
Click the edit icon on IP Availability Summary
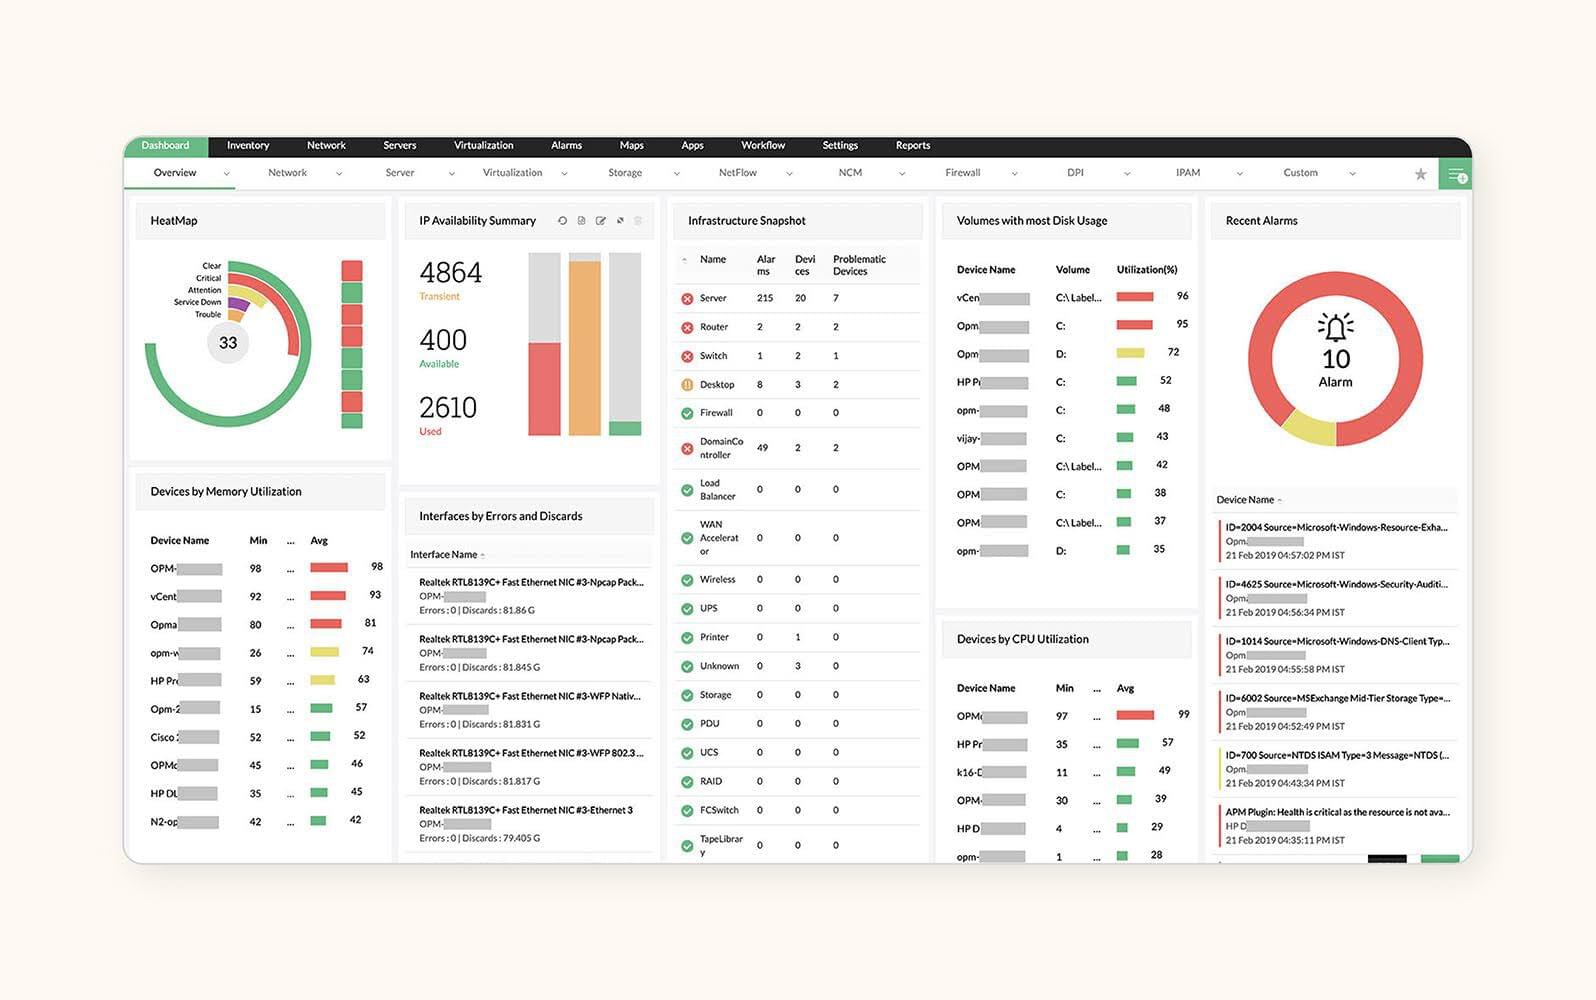click(600, 221)
